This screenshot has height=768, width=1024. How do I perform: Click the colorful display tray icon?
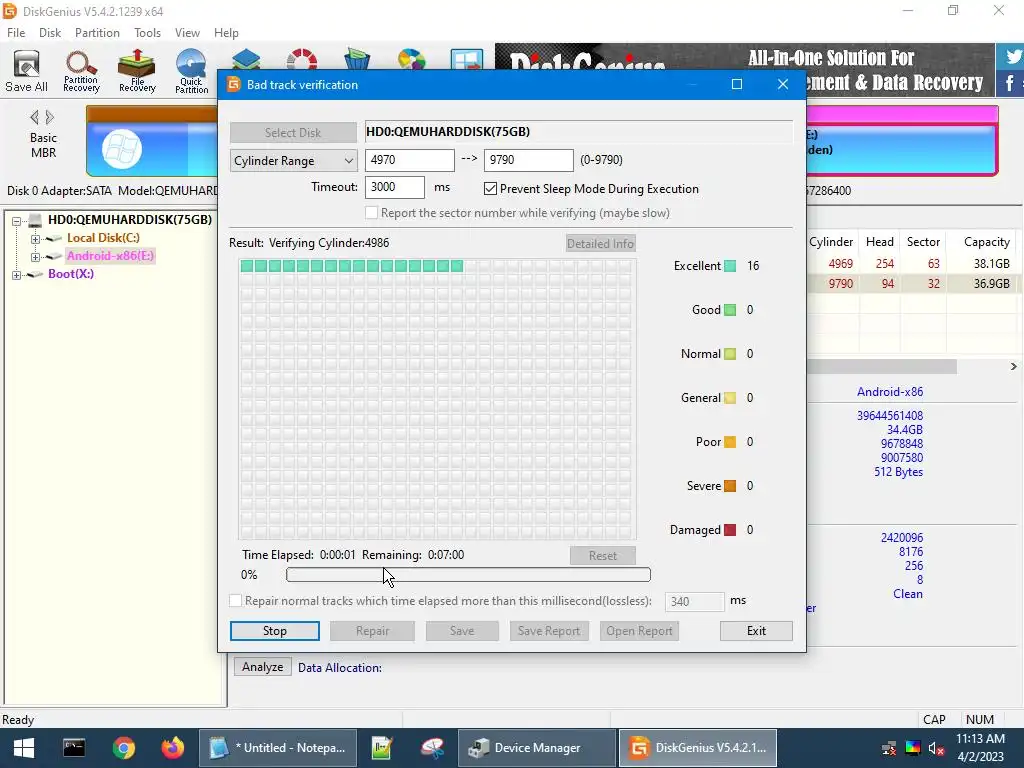(x=913, y=748)
